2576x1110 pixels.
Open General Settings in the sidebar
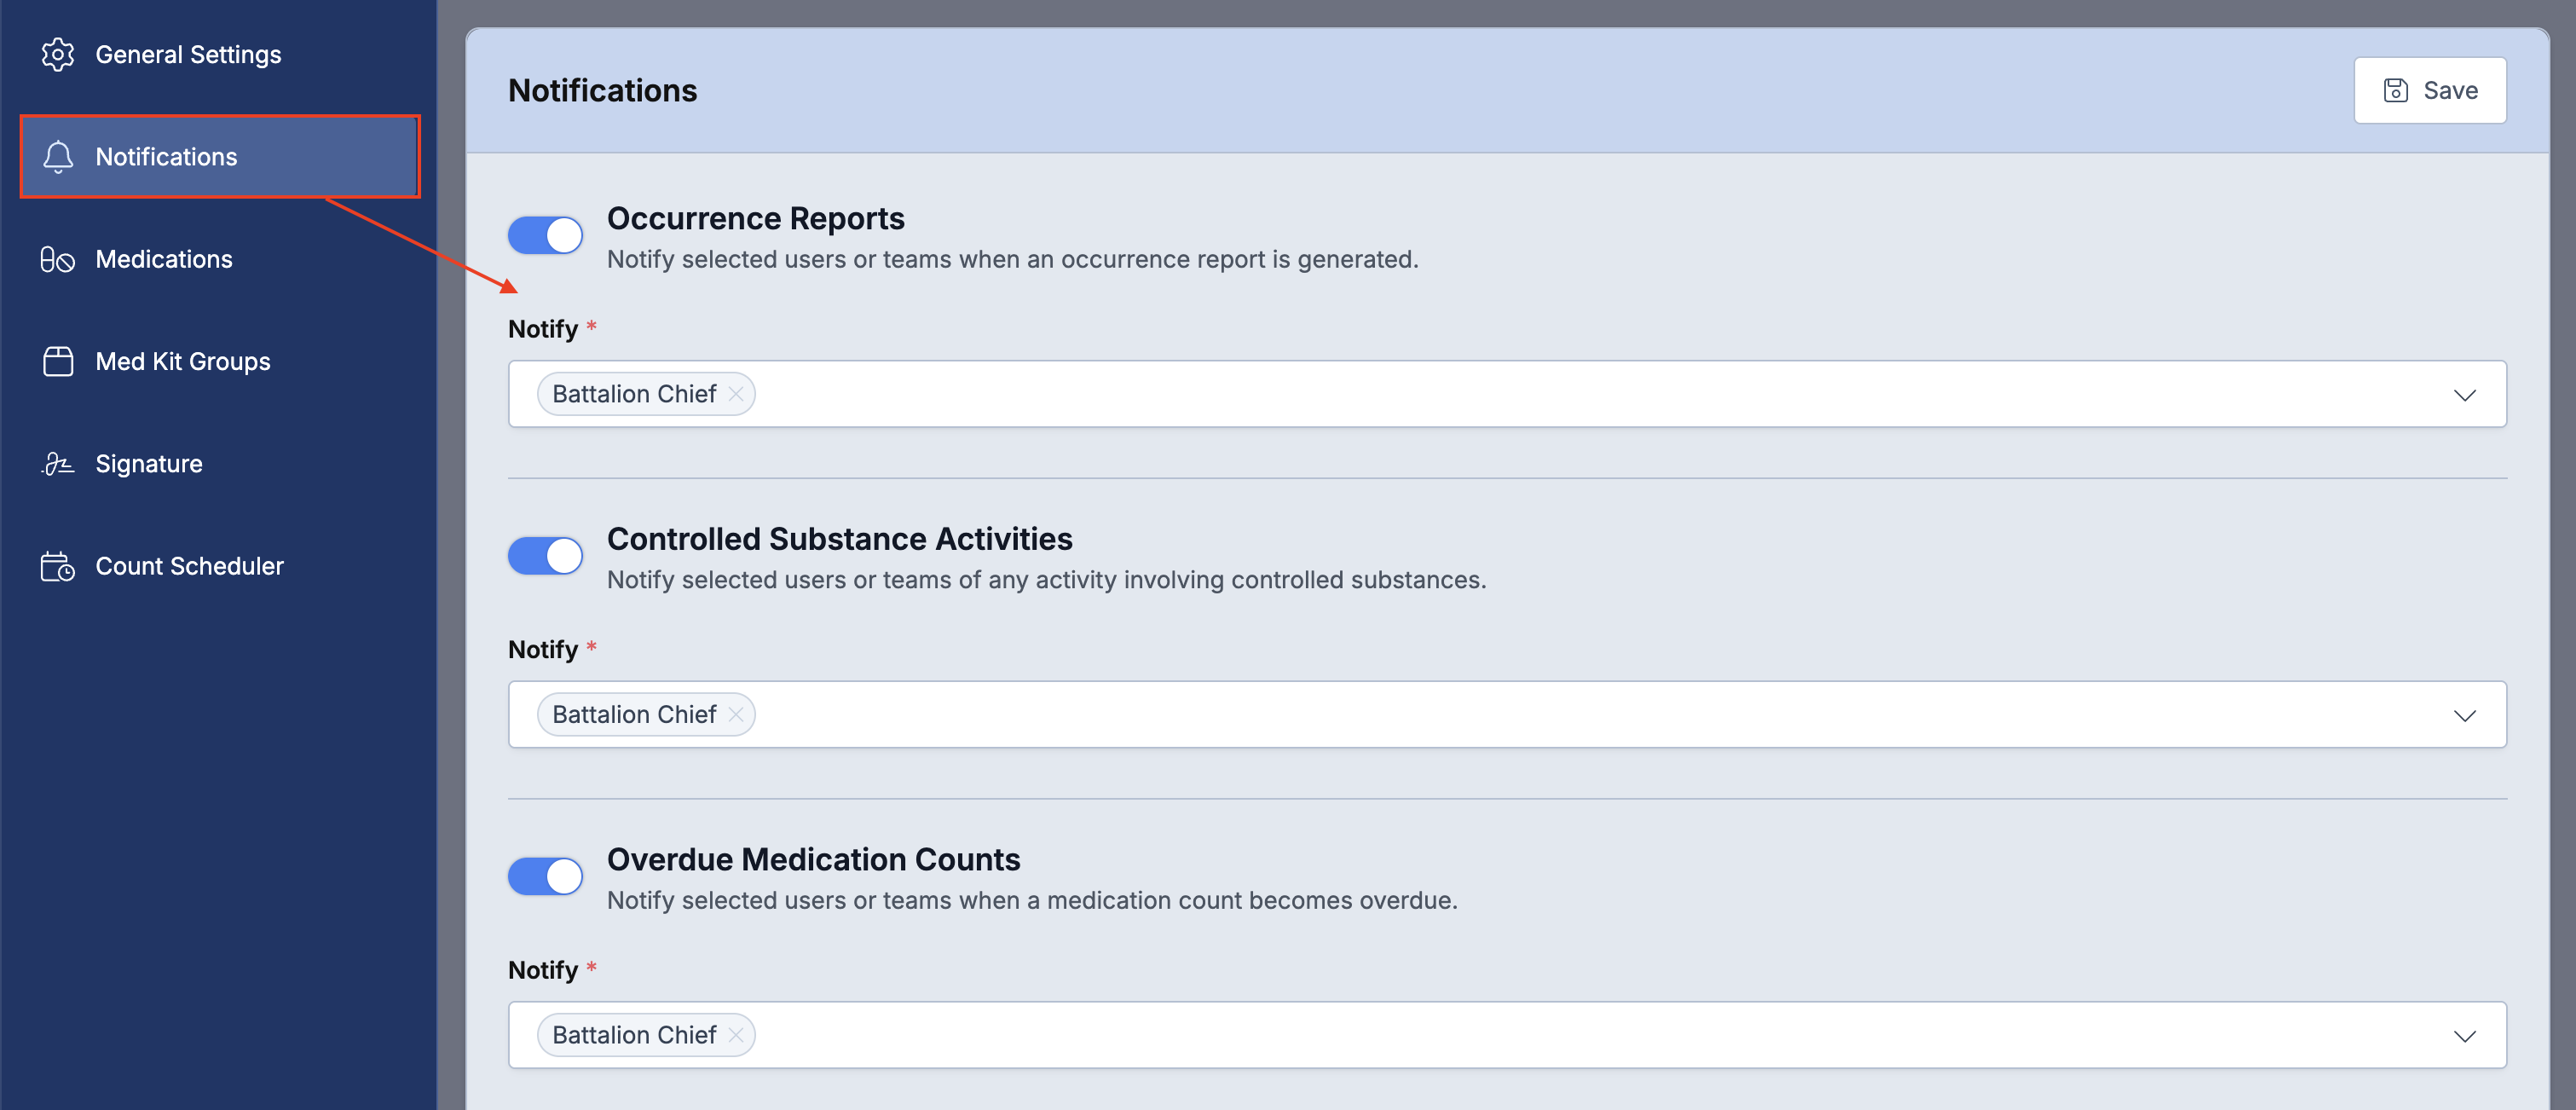[x=220, y=54]
